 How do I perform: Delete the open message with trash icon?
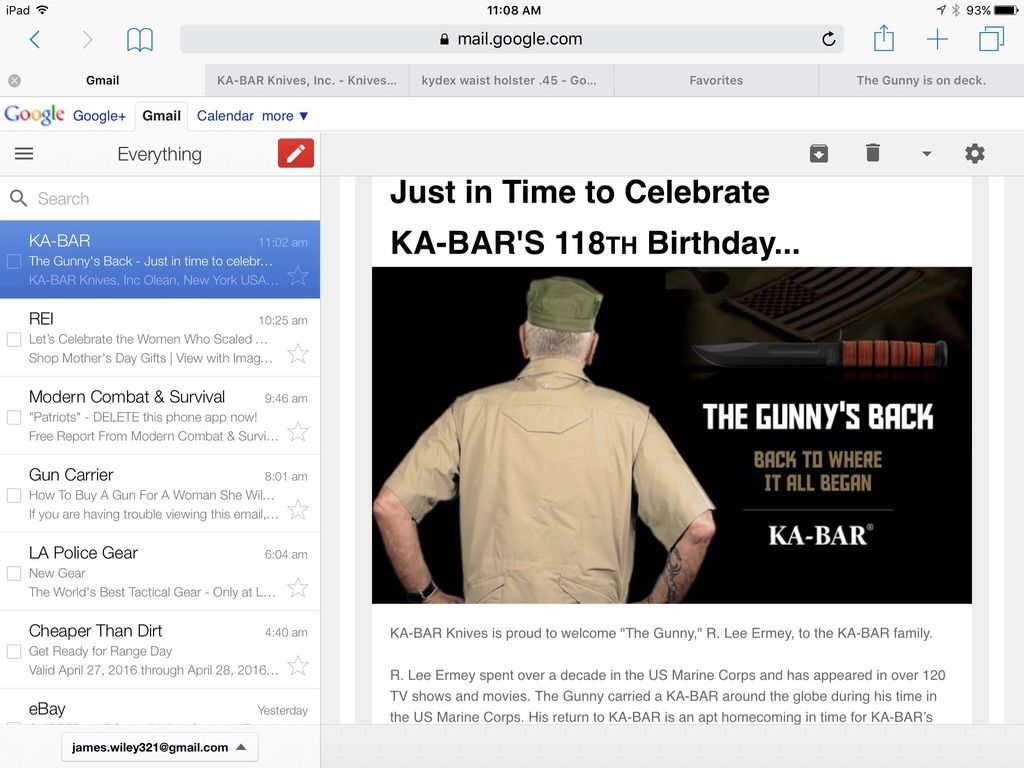(x=872, y=153)
